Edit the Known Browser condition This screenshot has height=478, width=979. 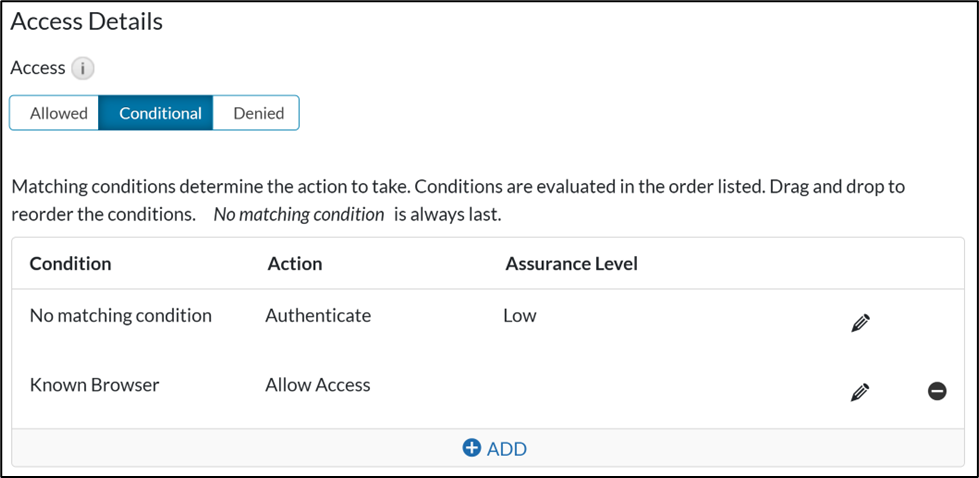[860, 392]
